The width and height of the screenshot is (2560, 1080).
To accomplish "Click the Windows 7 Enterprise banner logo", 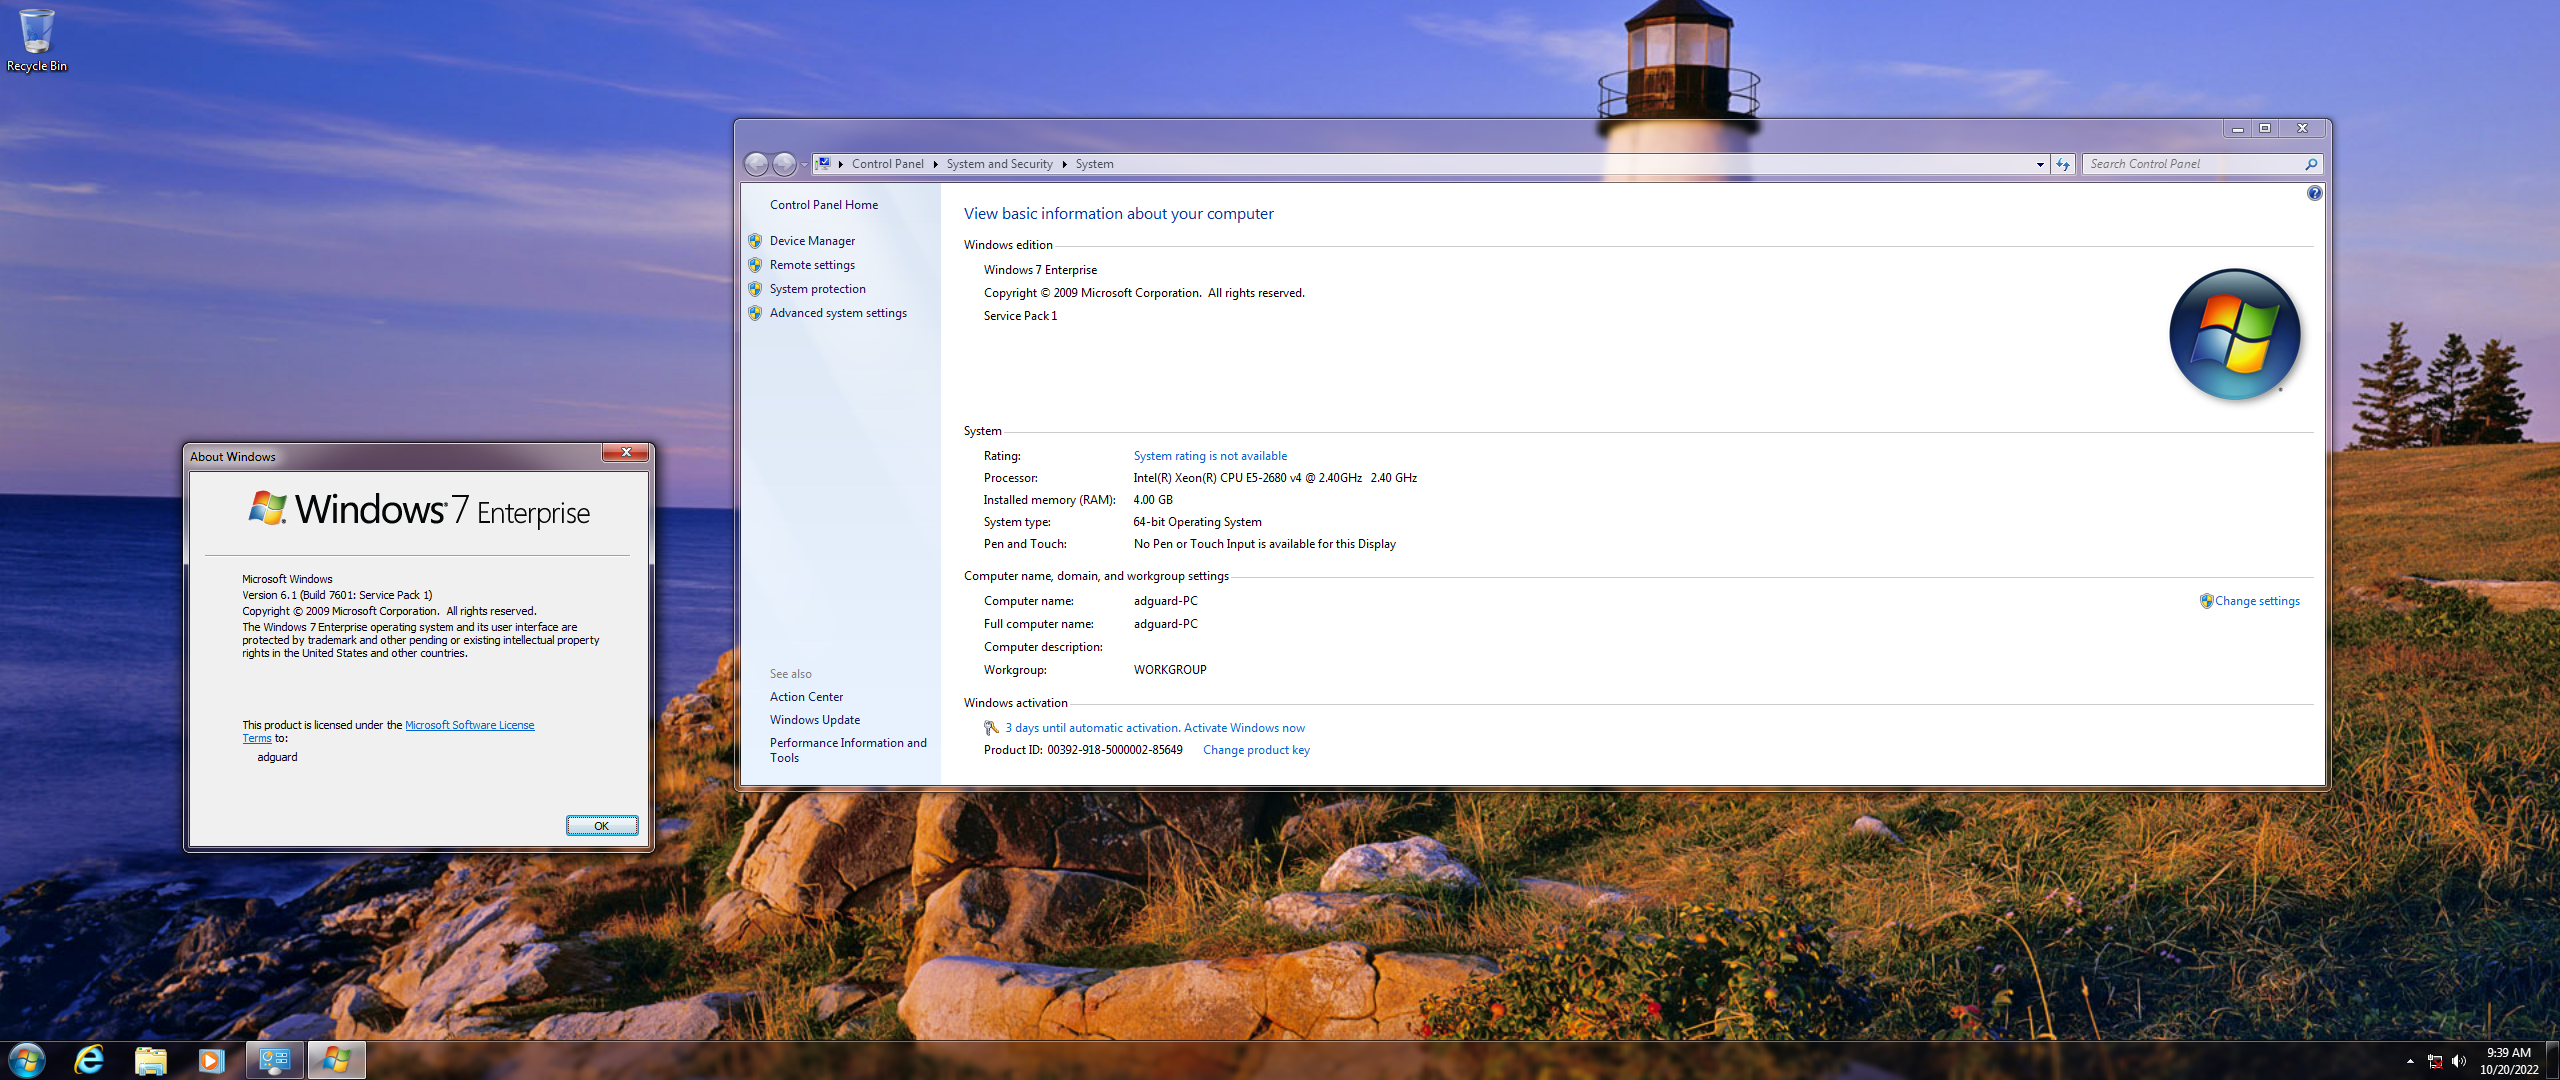I will tap(419, 510).
